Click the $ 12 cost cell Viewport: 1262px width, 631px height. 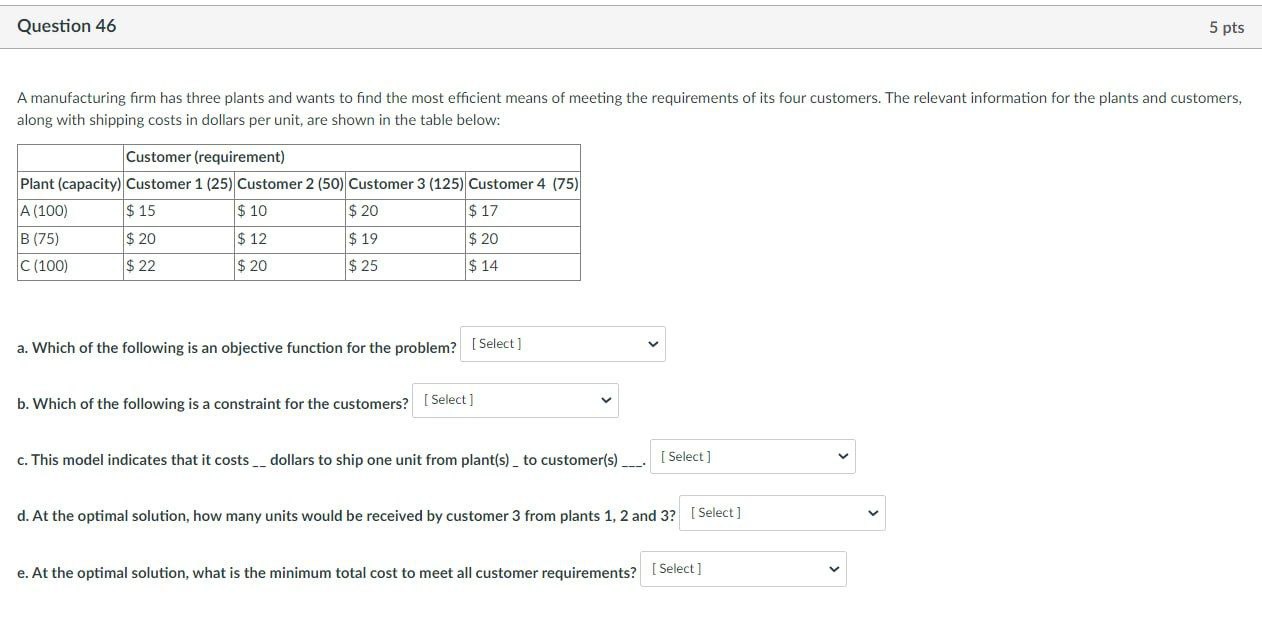pyautogui.click(x=290, y=240)
